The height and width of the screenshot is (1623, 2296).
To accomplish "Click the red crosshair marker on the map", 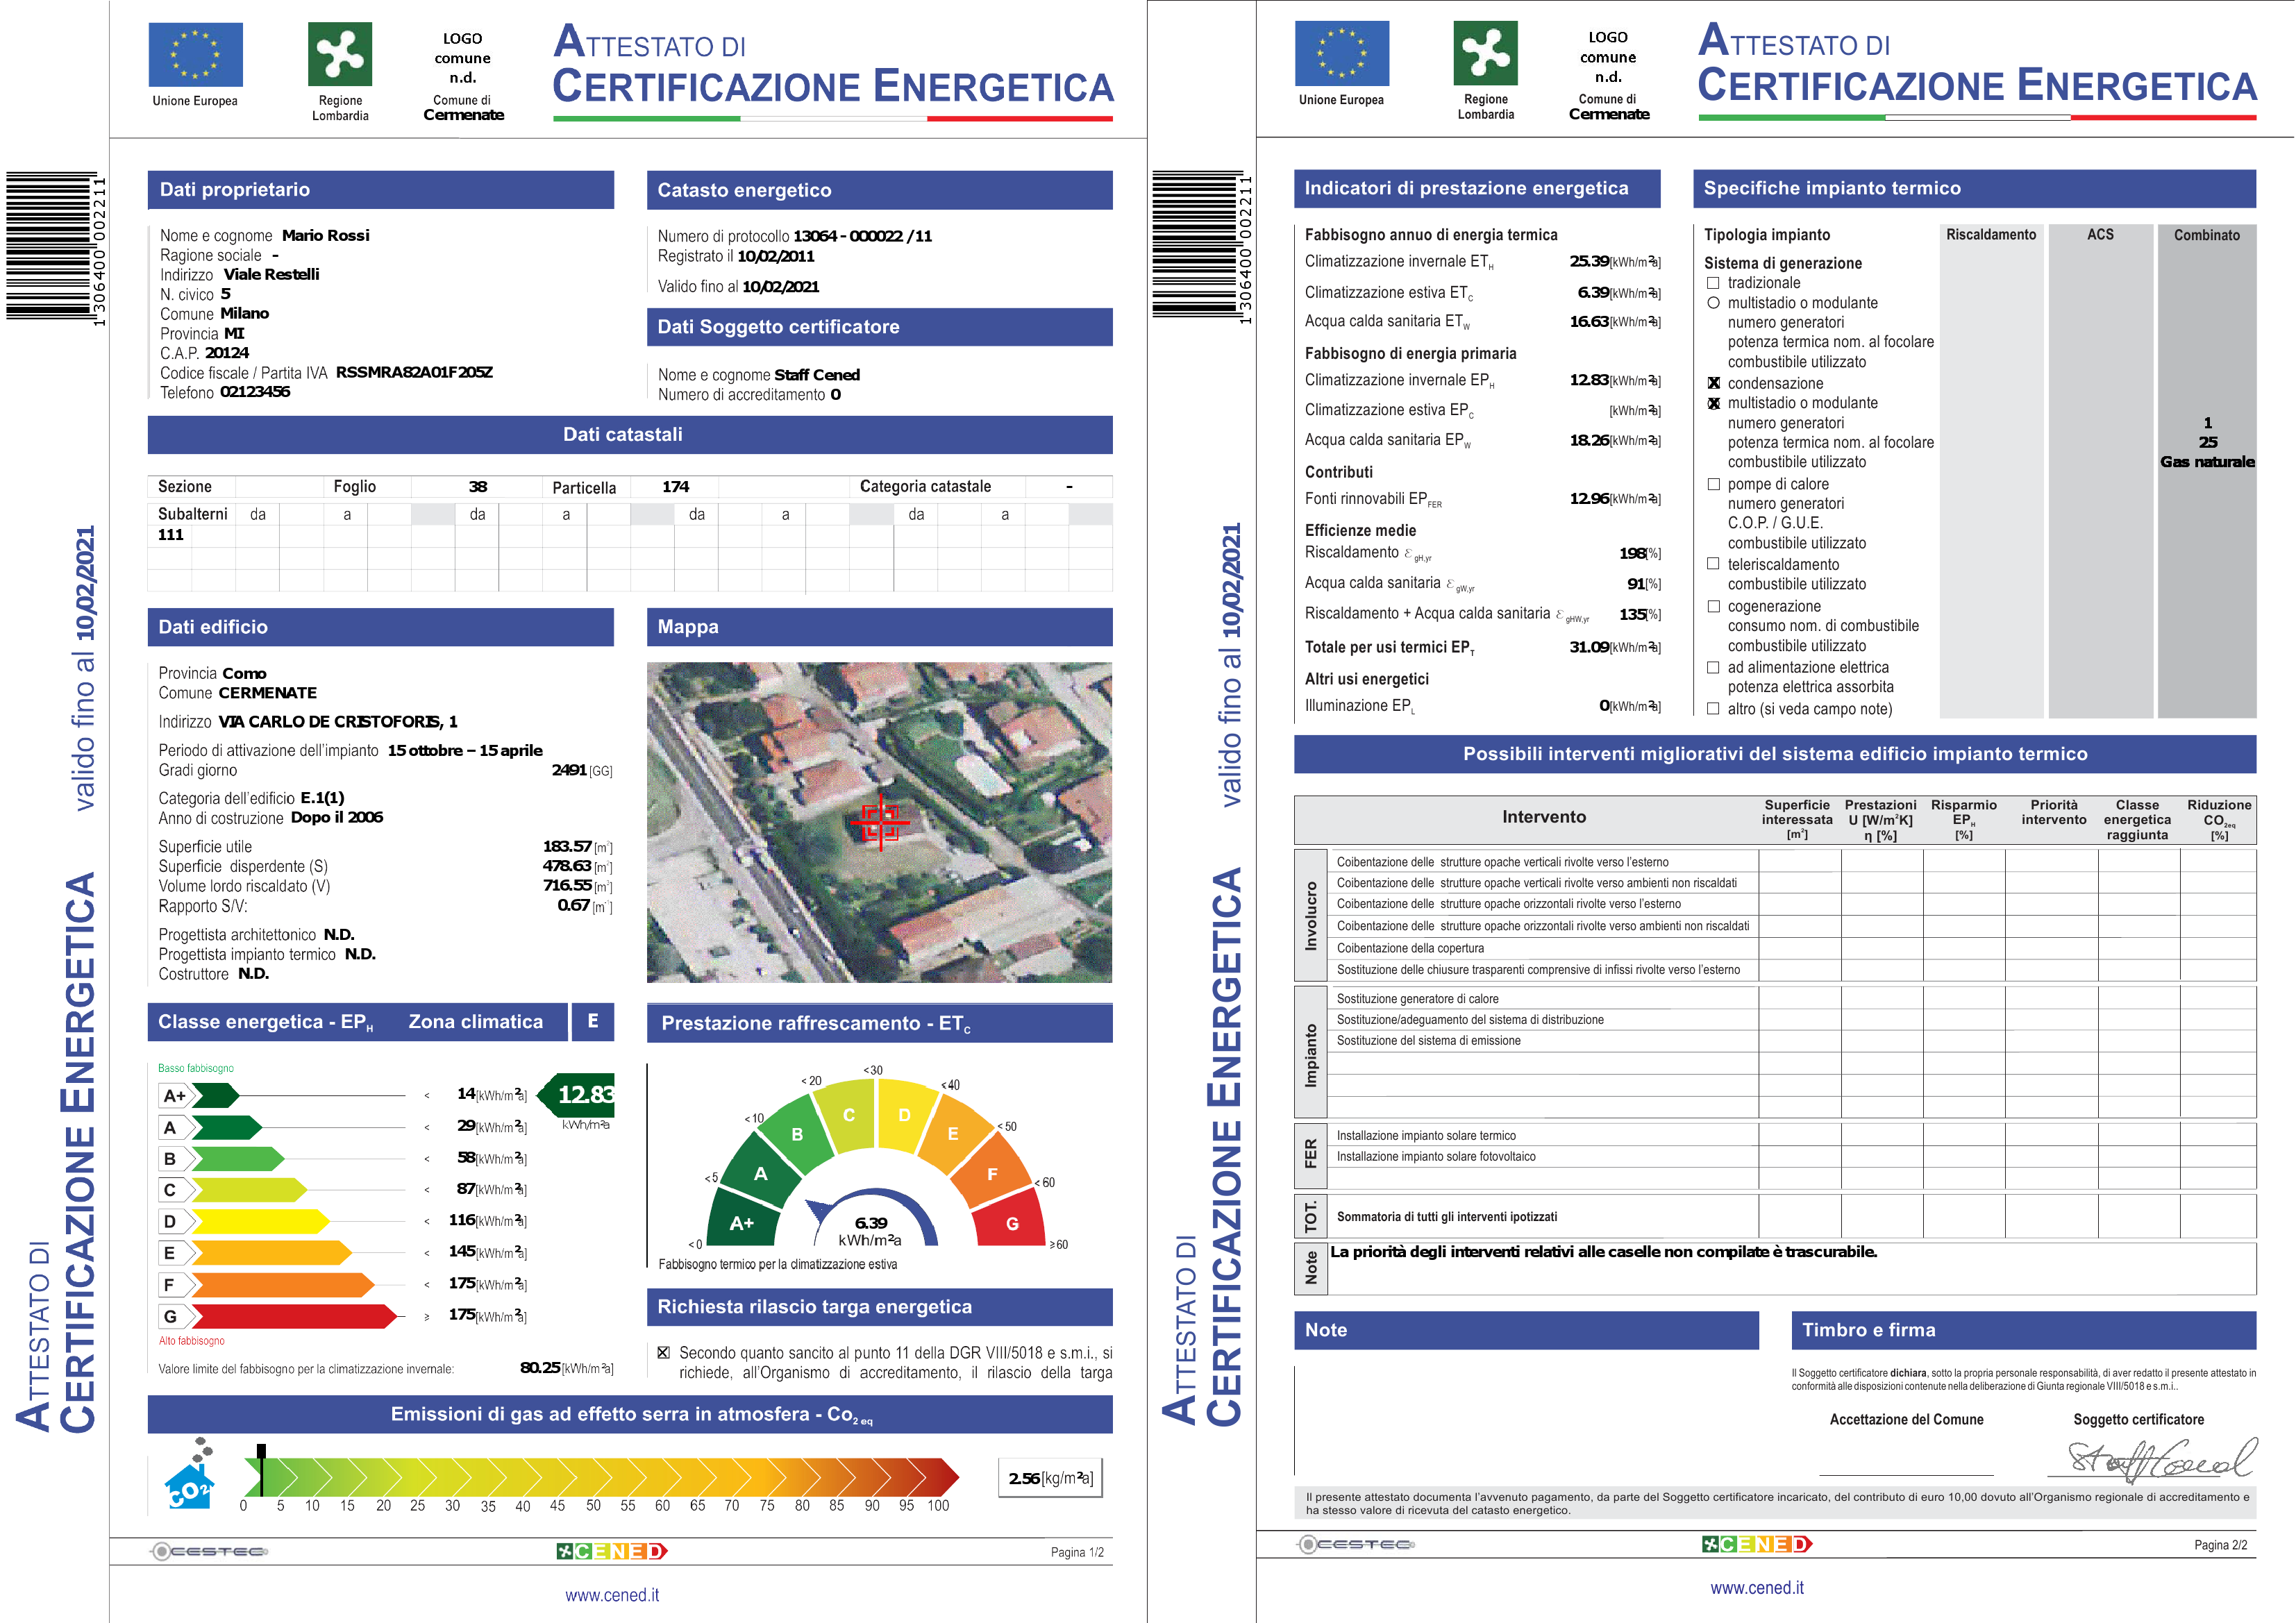I will (880, 822).
